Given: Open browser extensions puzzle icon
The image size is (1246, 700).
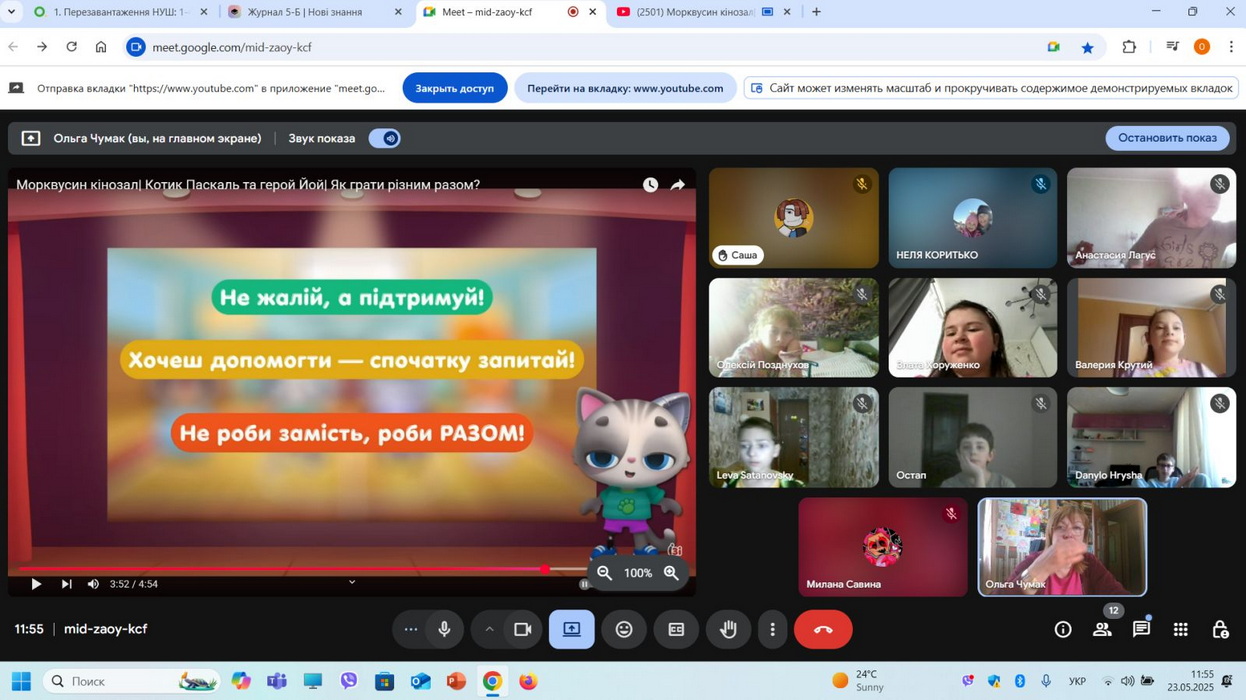Looking at the screenshot, I should click(1129, 47).
